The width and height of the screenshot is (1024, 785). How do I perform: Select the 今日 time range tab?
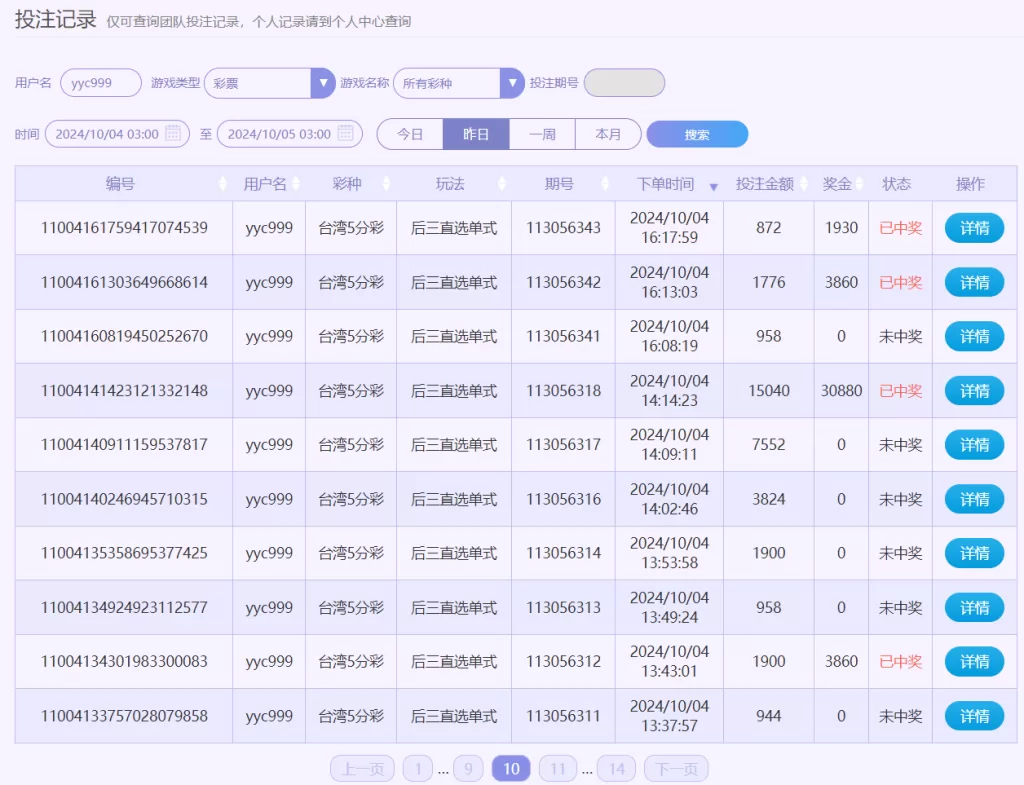point(410,134)
